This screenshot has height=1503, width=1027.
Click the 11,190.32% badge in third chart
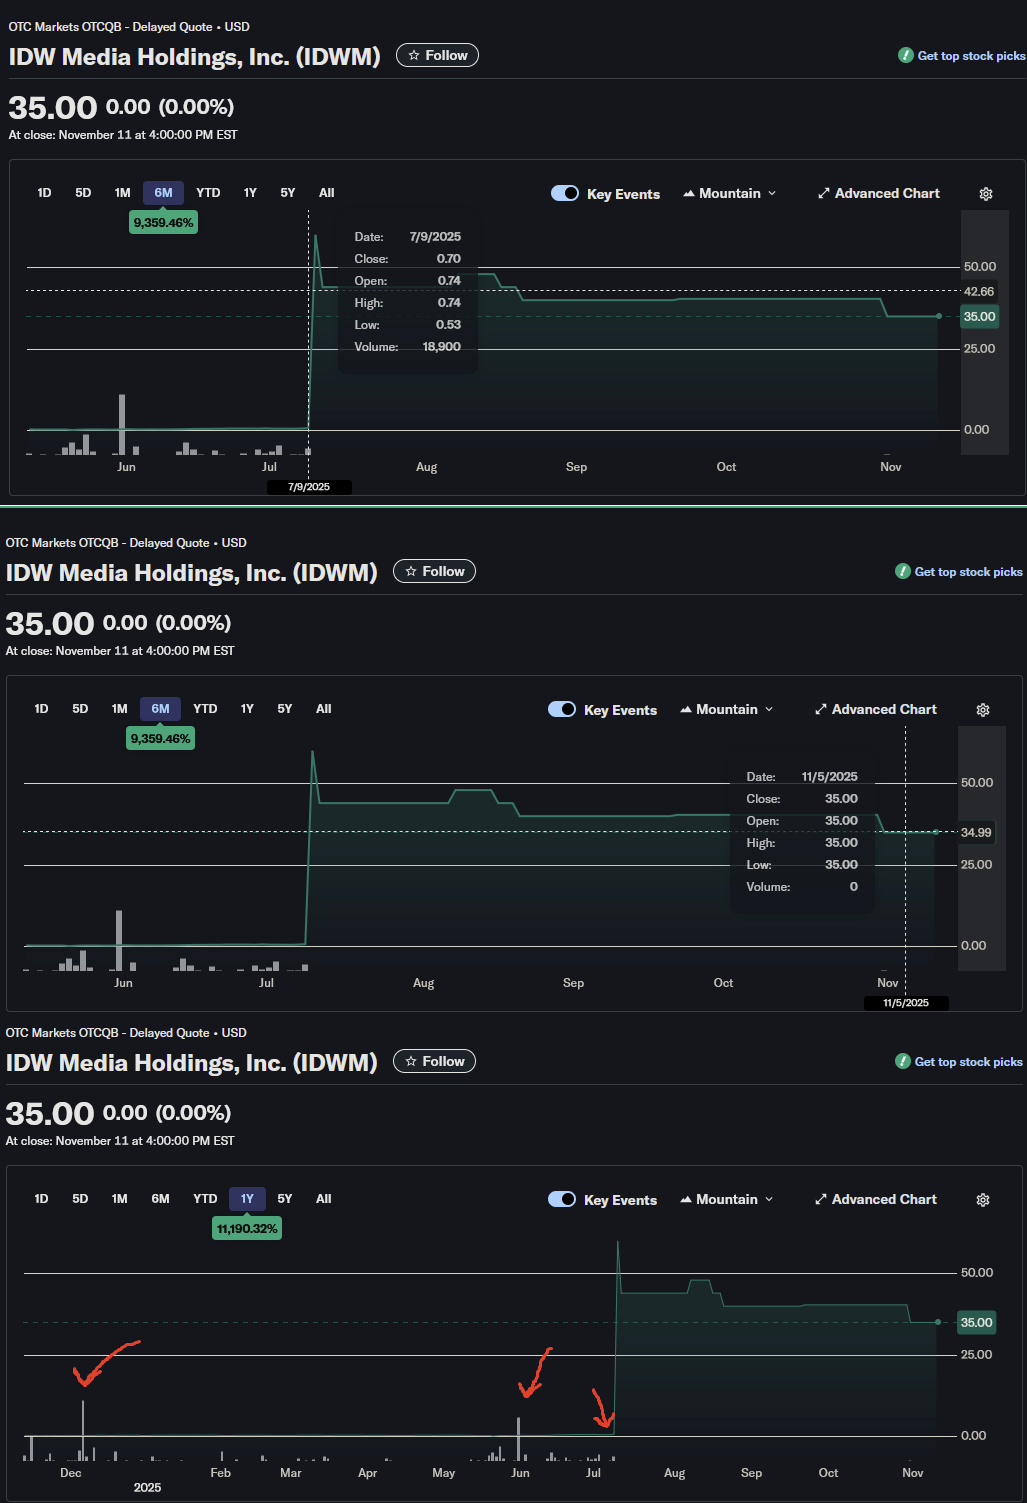247,1229
